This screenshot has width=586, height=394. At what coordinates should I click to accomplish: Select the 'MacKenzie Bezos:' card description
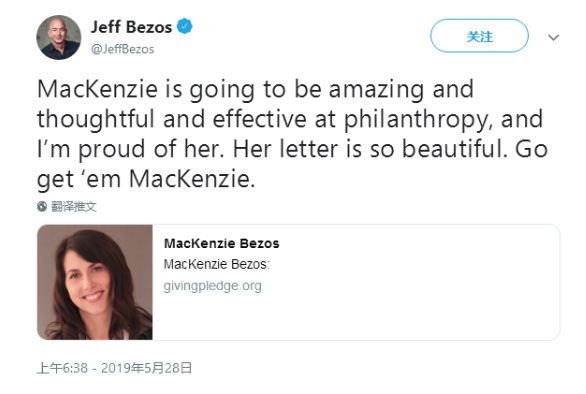coord(216,264)
